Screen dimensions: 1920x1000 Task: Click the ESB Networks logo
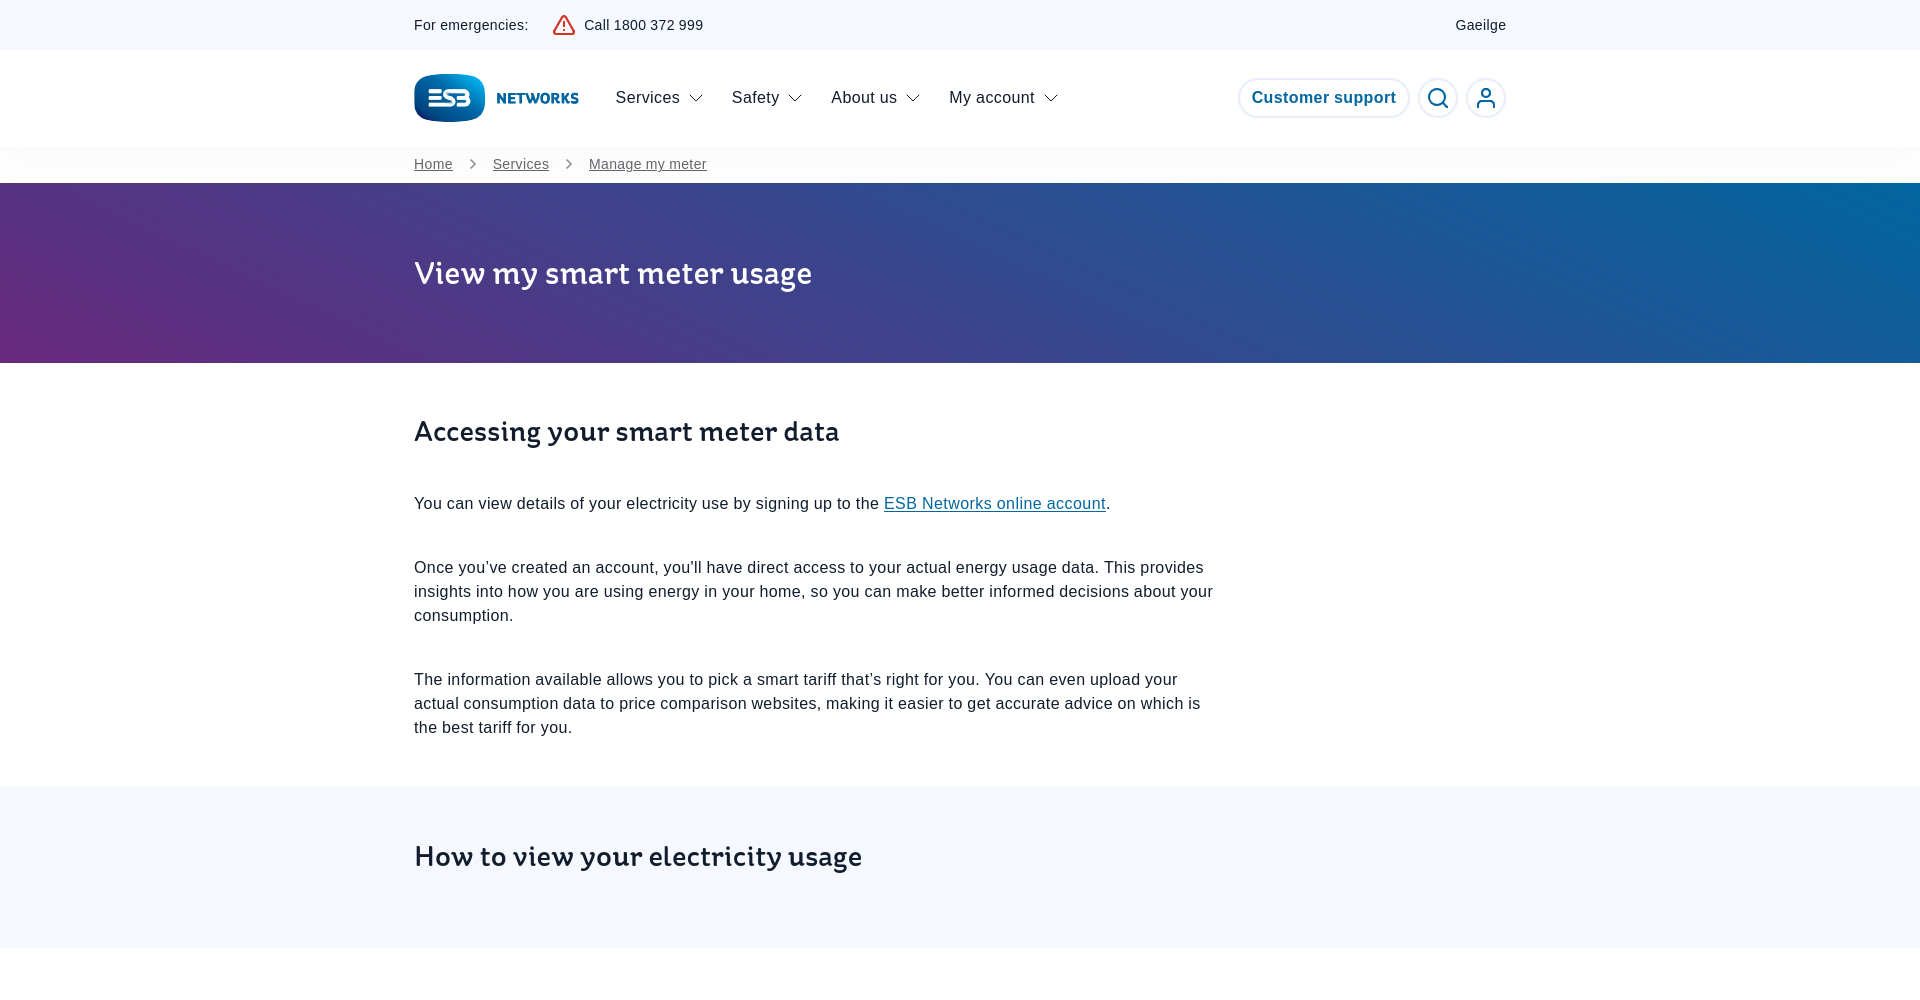click(x=496, y=98)
